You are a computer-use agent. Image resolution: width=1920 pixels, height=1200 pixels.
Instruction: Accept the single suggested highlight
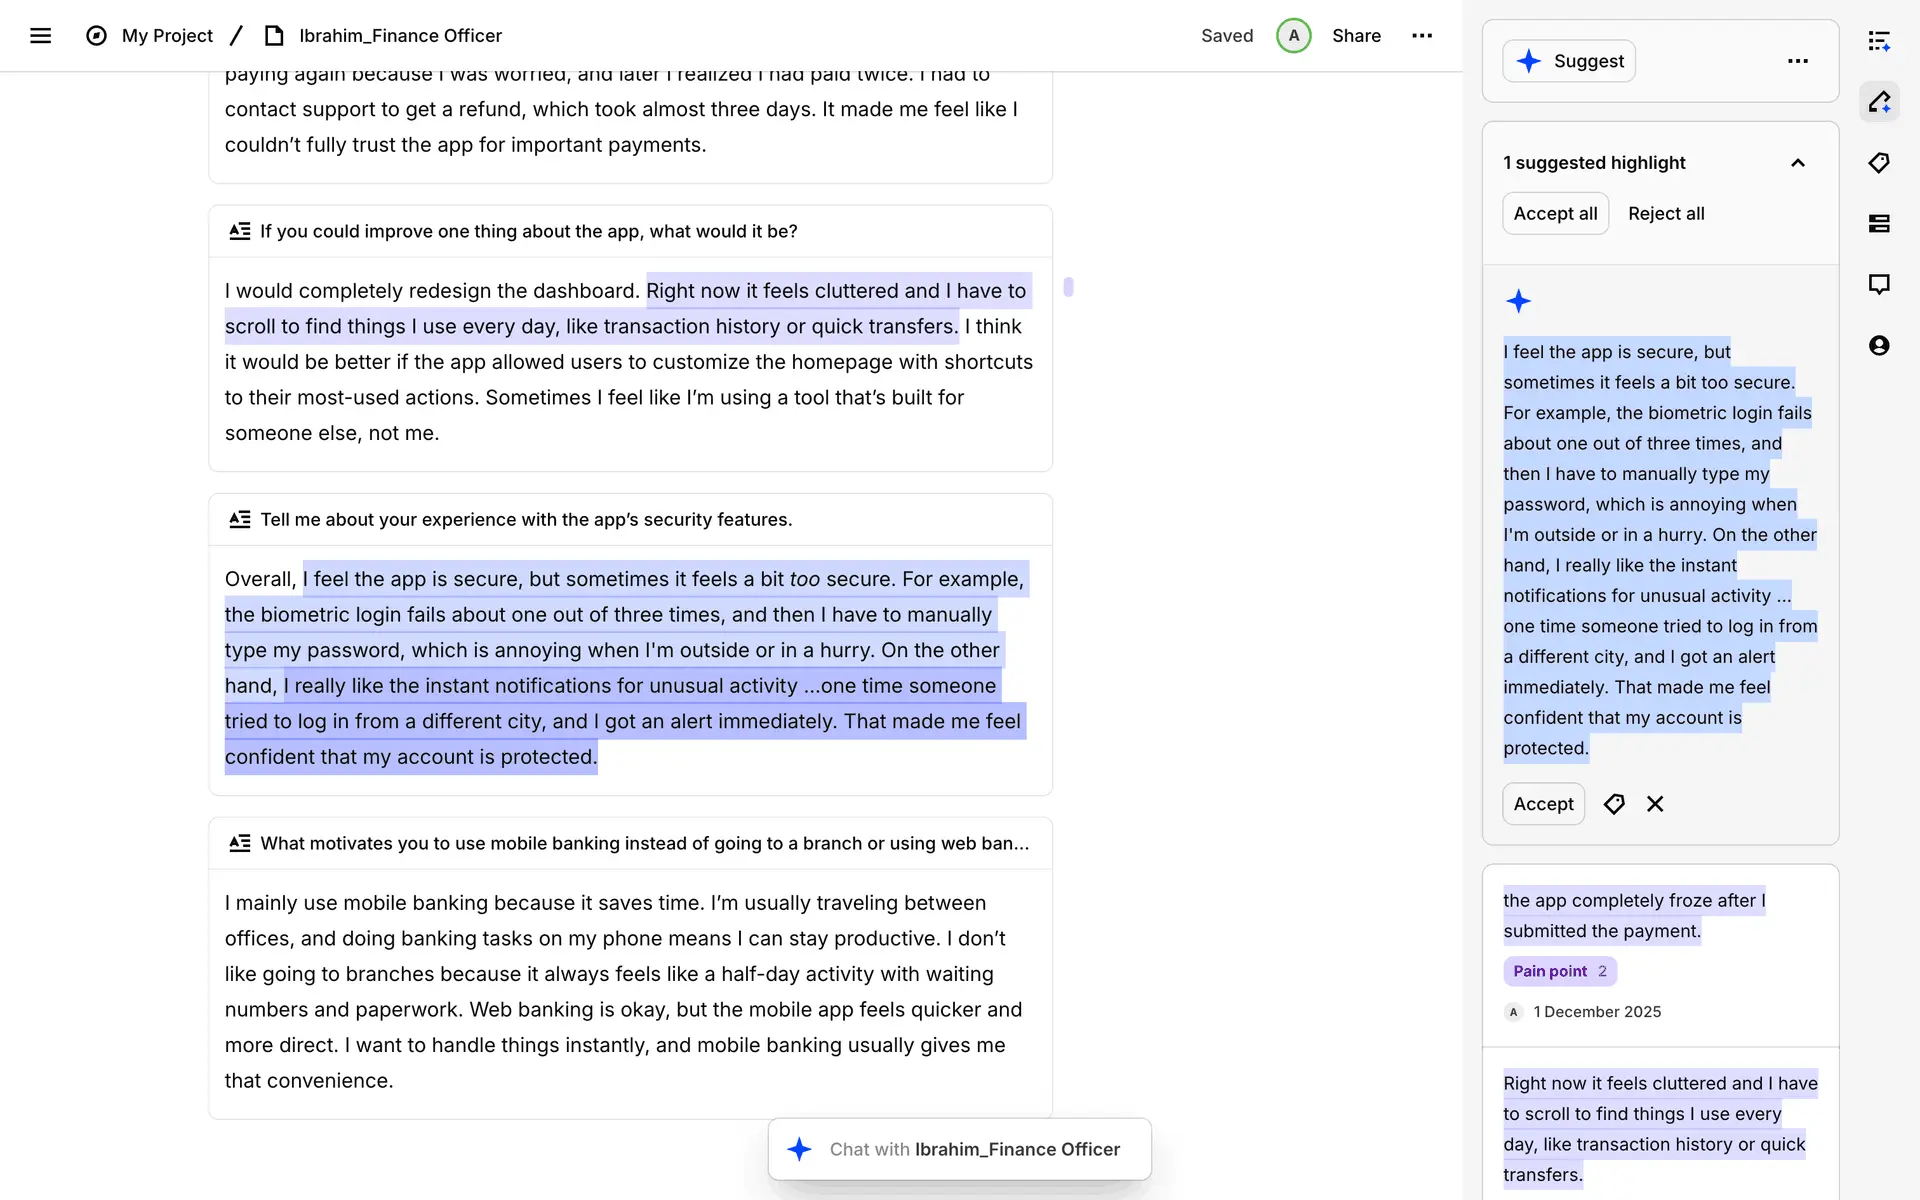[x=1543, y=804]
